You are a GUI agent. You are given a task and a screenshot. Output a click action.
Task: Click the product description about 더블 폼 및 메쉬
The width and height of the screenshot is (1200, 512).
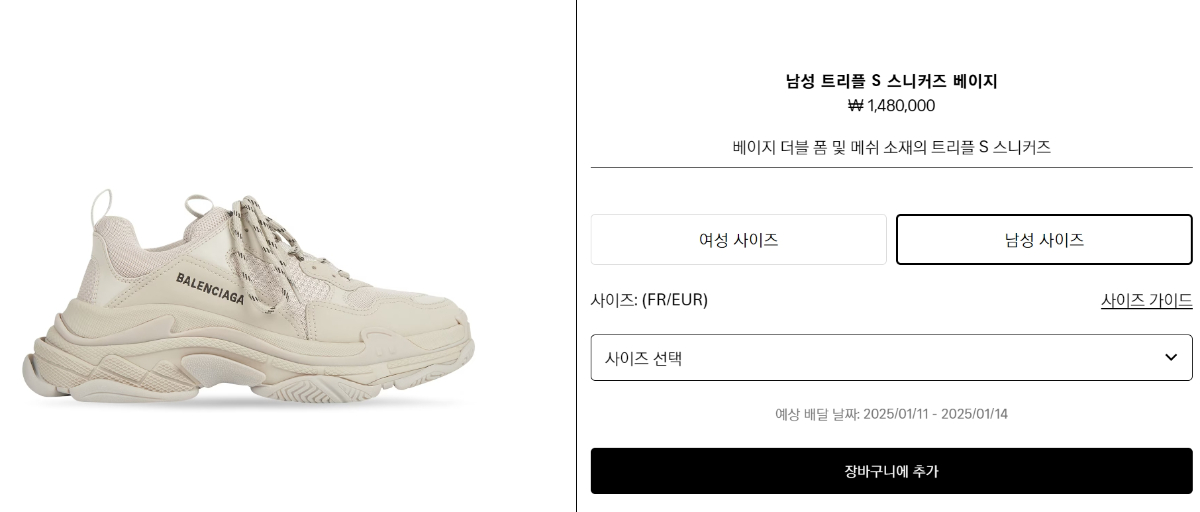pos(891,147)
